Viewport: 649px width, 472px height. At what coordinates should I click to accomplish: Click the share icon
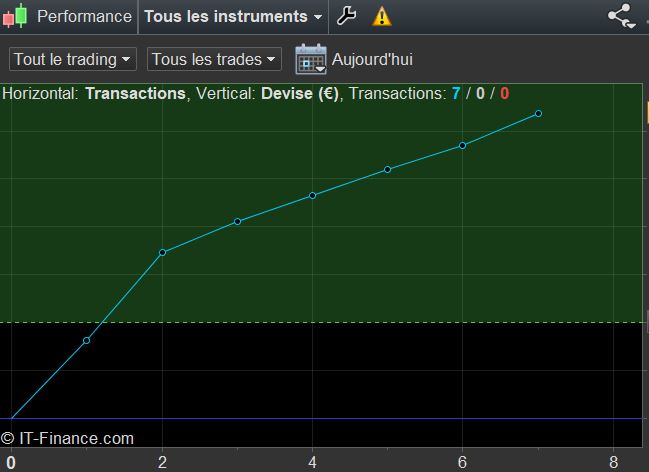pyautogui.click(x=621, y=16)
